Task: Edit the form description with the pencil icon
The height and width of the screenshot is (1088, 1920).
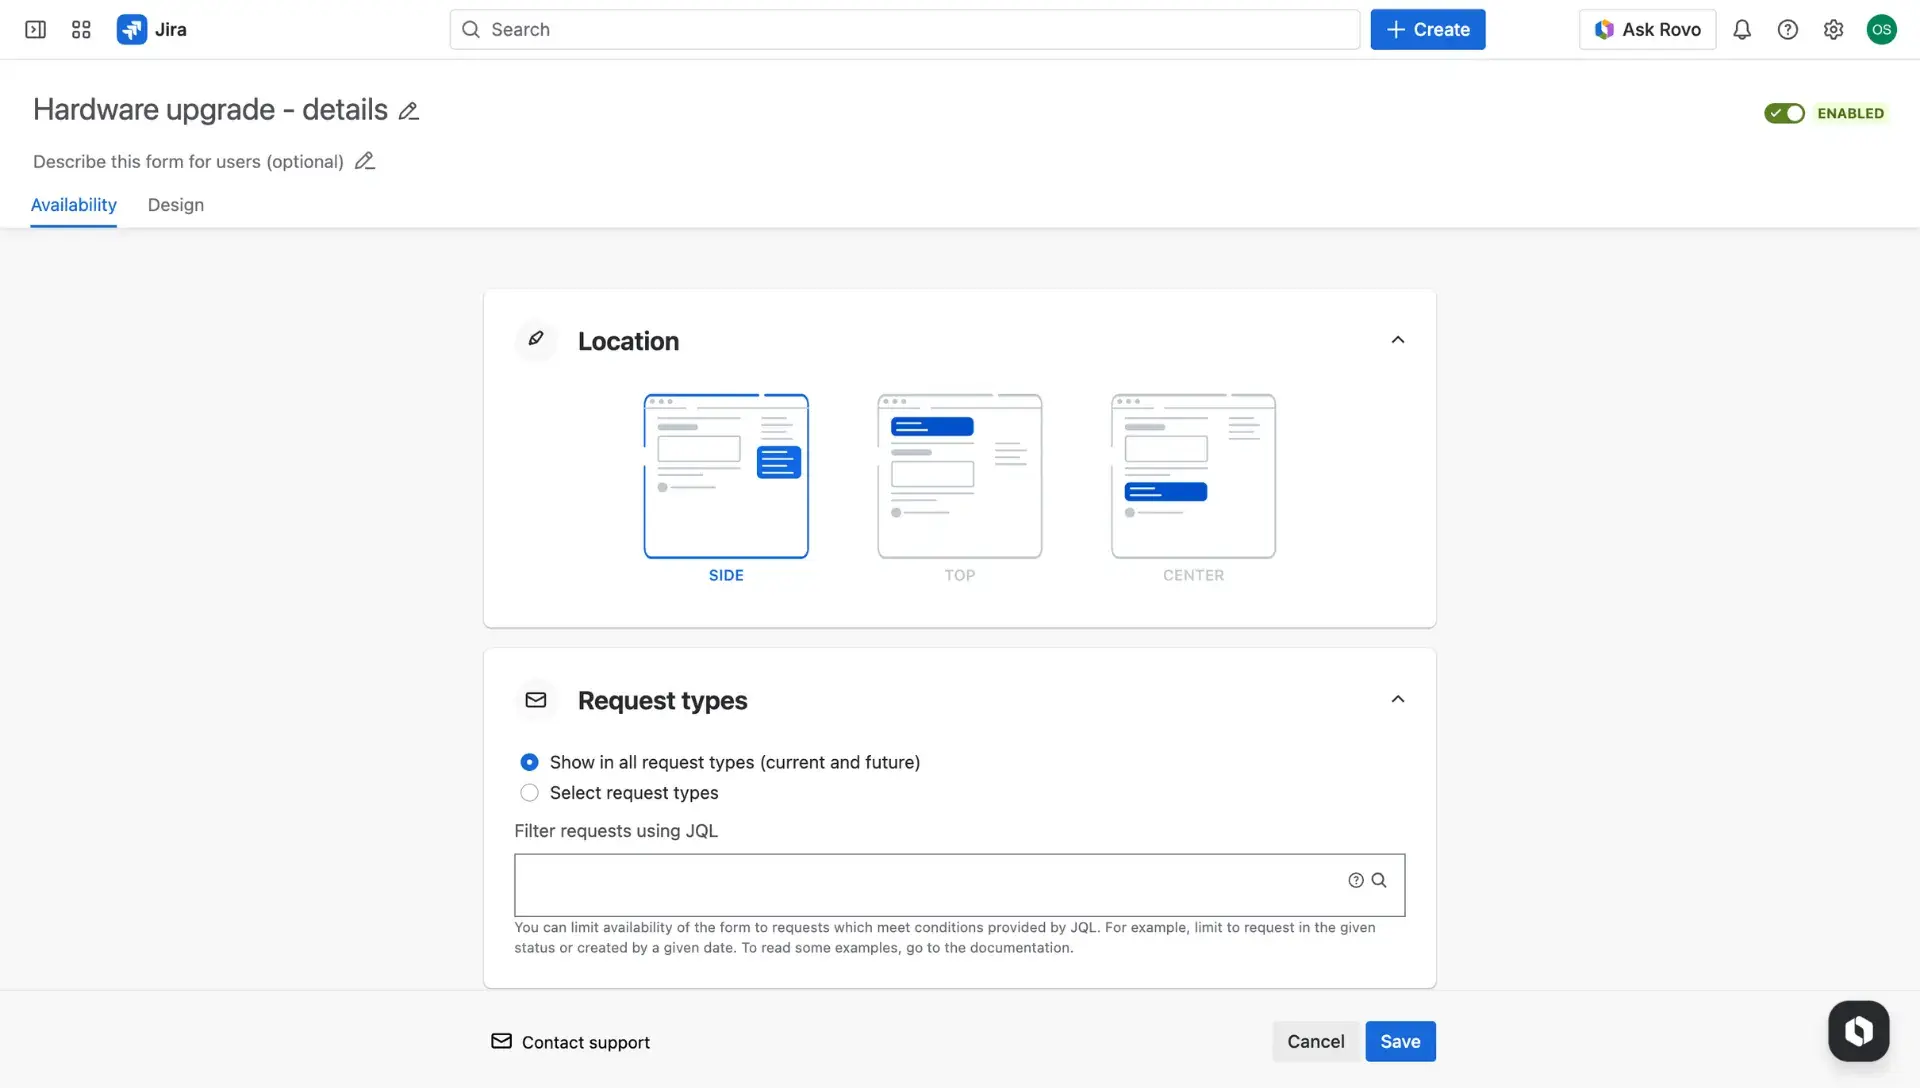Action: point(364,160)
